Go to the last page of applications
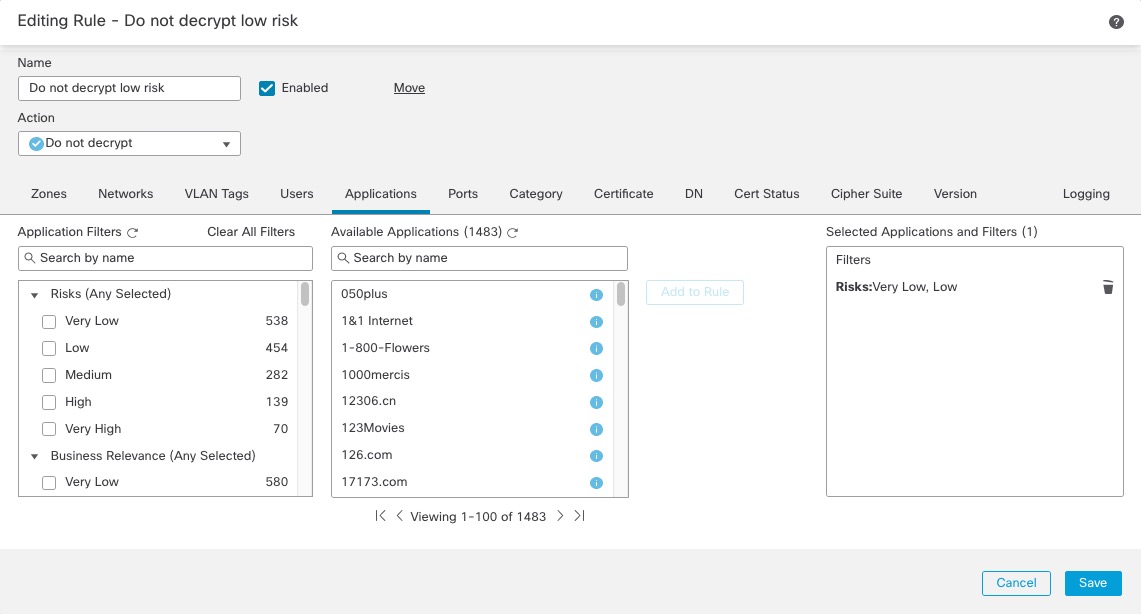Screen dimensions: 1141x614 point(578,515)
